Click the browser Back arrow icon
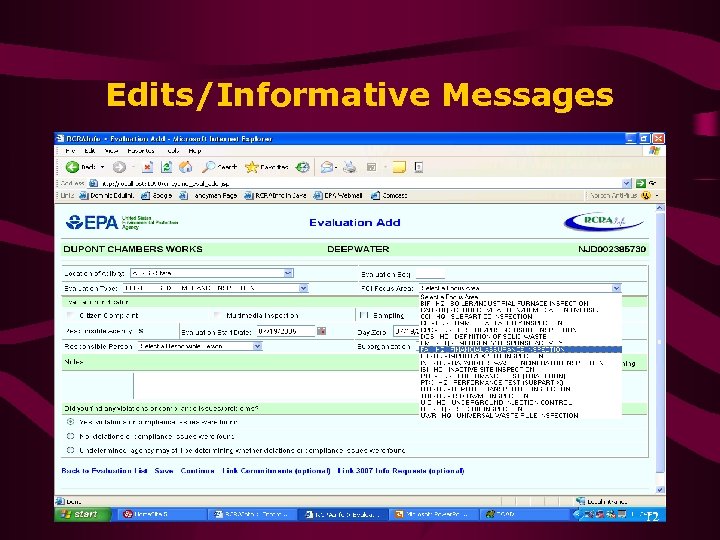 (x=73, y=167)
